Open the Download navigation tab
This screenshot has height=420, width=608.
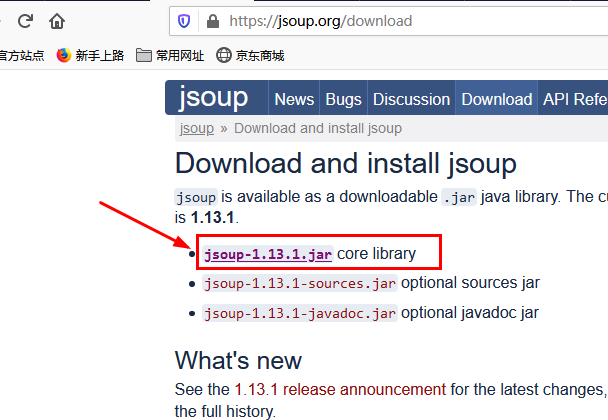tap(497, 99)
